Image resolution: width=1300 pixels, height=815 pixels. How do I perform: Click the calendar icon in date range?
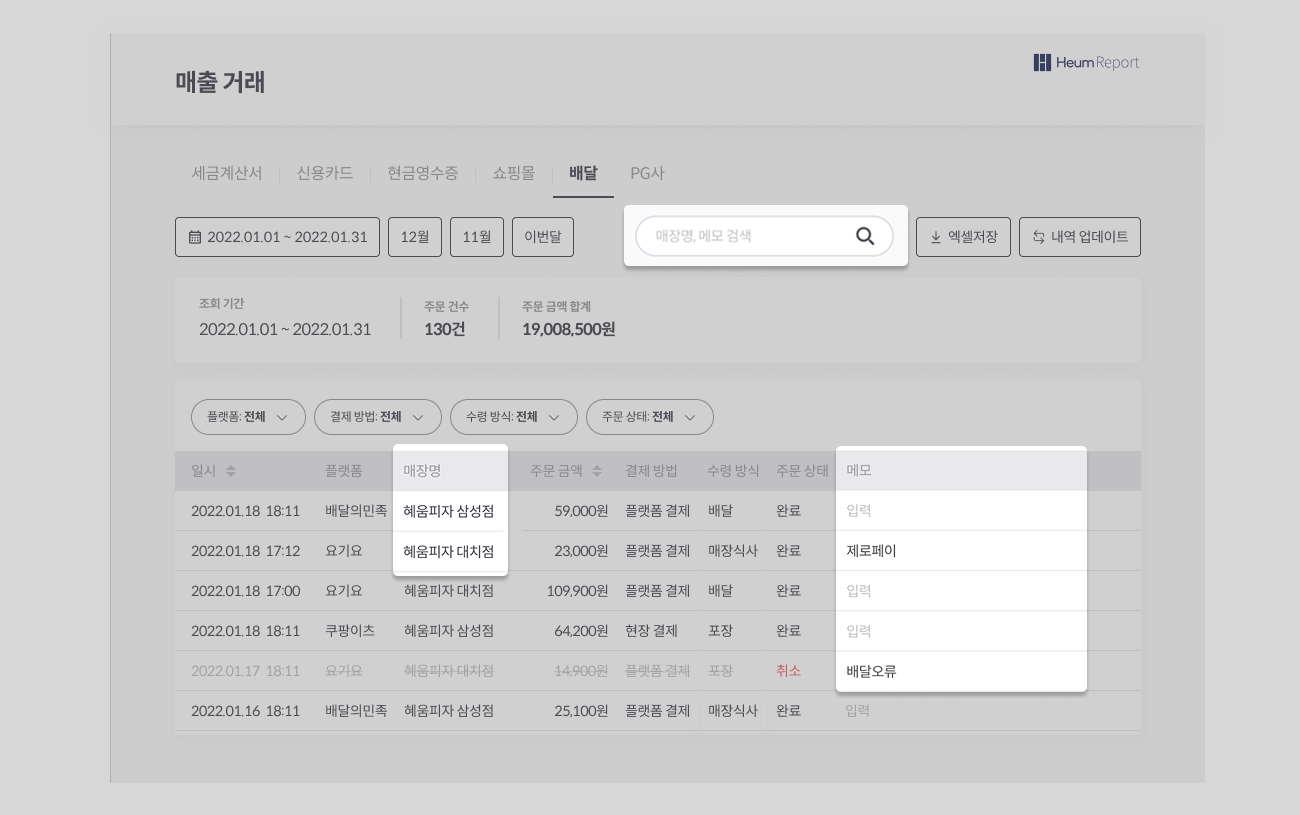tap(194, 237)
